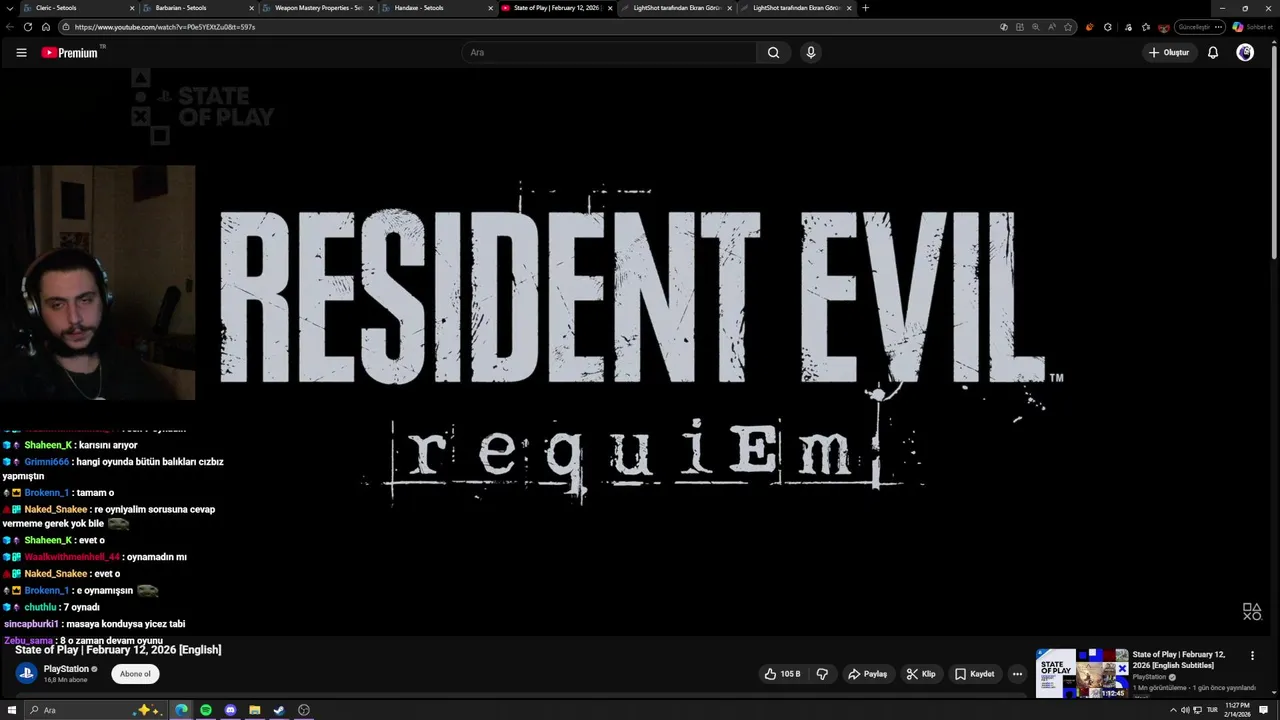Like the video with thumbs up 105 B
1280x720 pixels.
point(784,674)
